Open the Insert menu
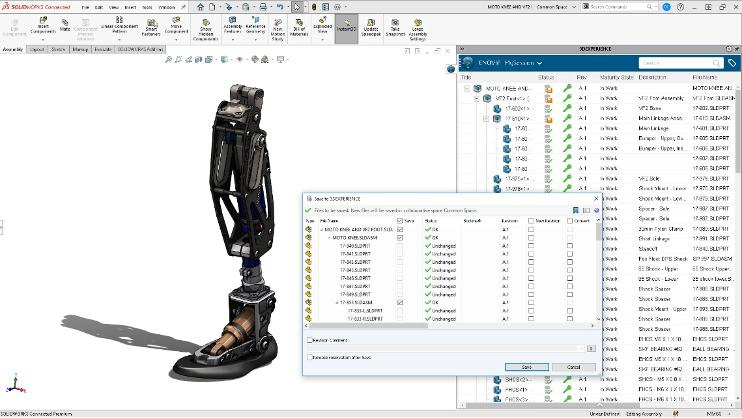The height and width of the screenshot is (418, 742). coord(130,7)
